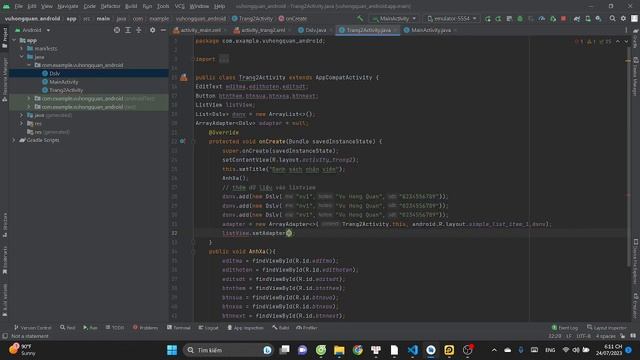Open Run configuration MainActivity dropdown
640x360 pixels.
coord(394,18)
